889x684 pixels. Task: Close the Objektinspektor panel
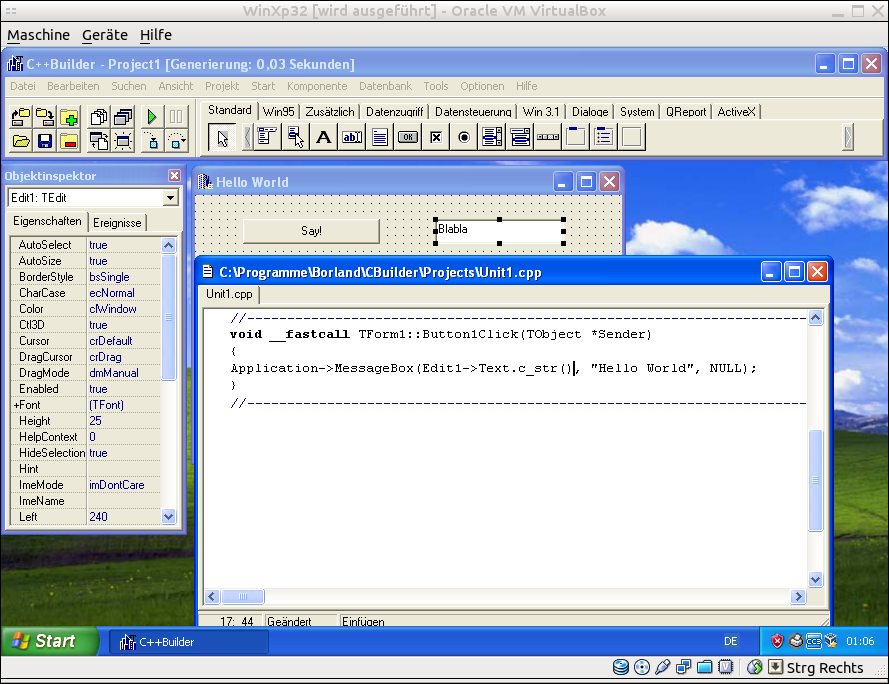pyautogui.click(x=174, y=176)
